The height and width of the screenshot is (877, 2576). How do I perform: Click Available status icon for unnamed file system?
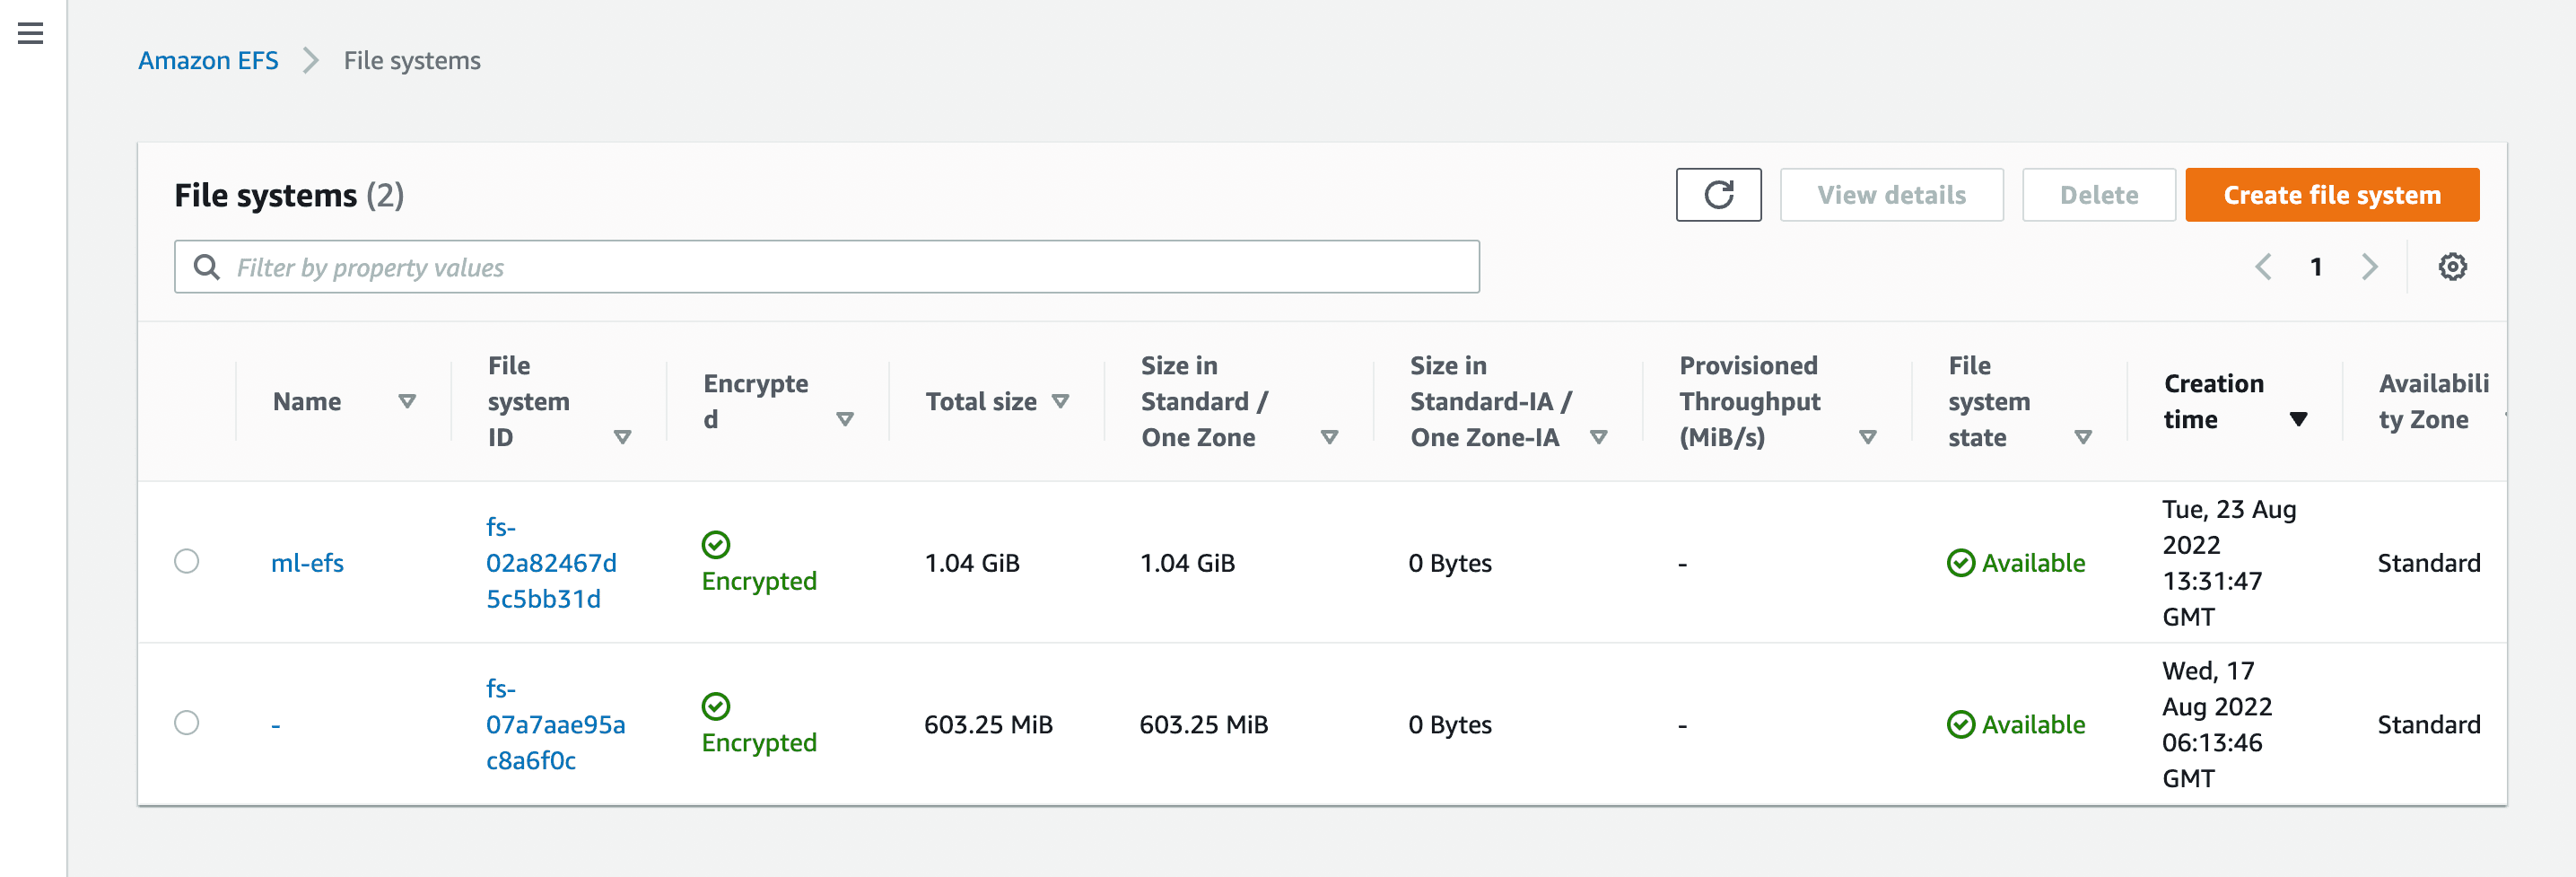click(x=1961, y=724)
